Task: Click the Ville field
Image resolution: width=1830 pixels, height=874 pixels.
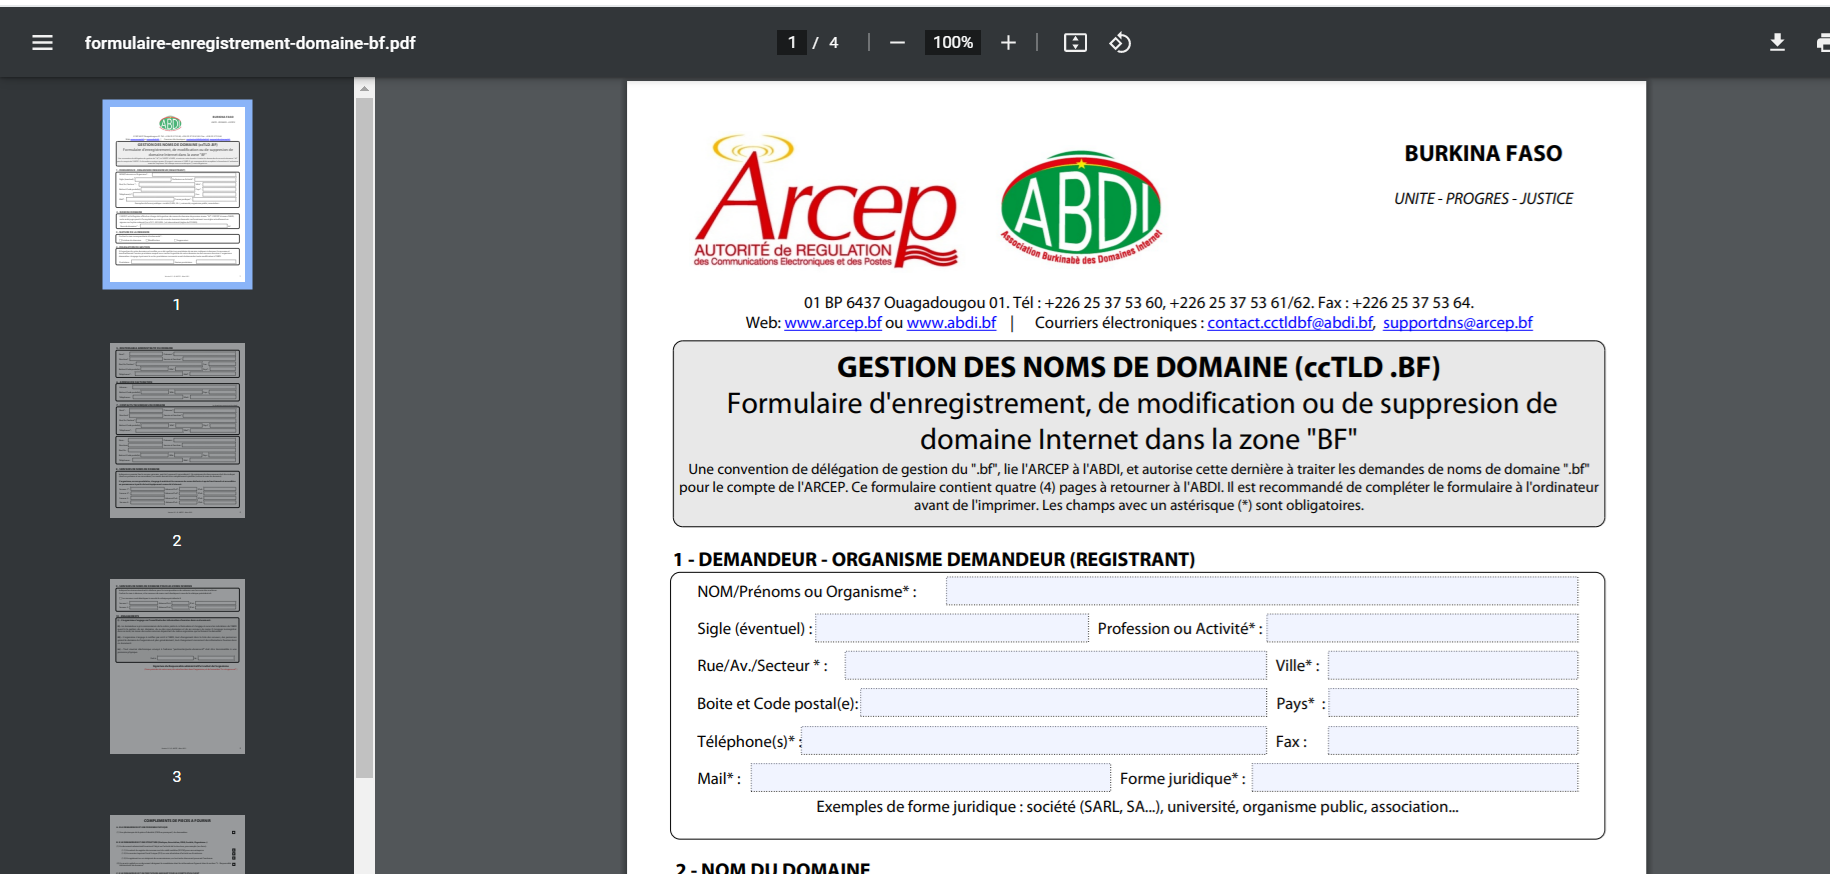Action: coord(1453,665)
